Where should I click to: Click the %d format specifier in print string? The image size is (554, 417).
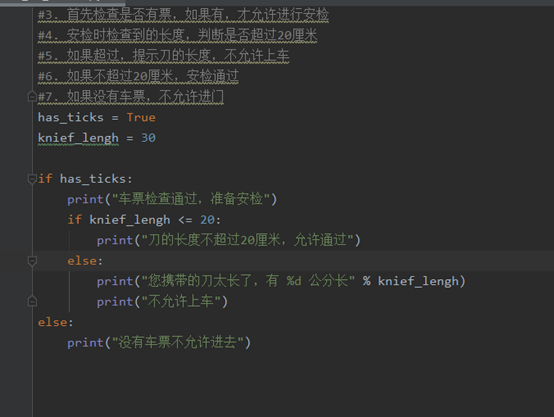pos(294,281)
